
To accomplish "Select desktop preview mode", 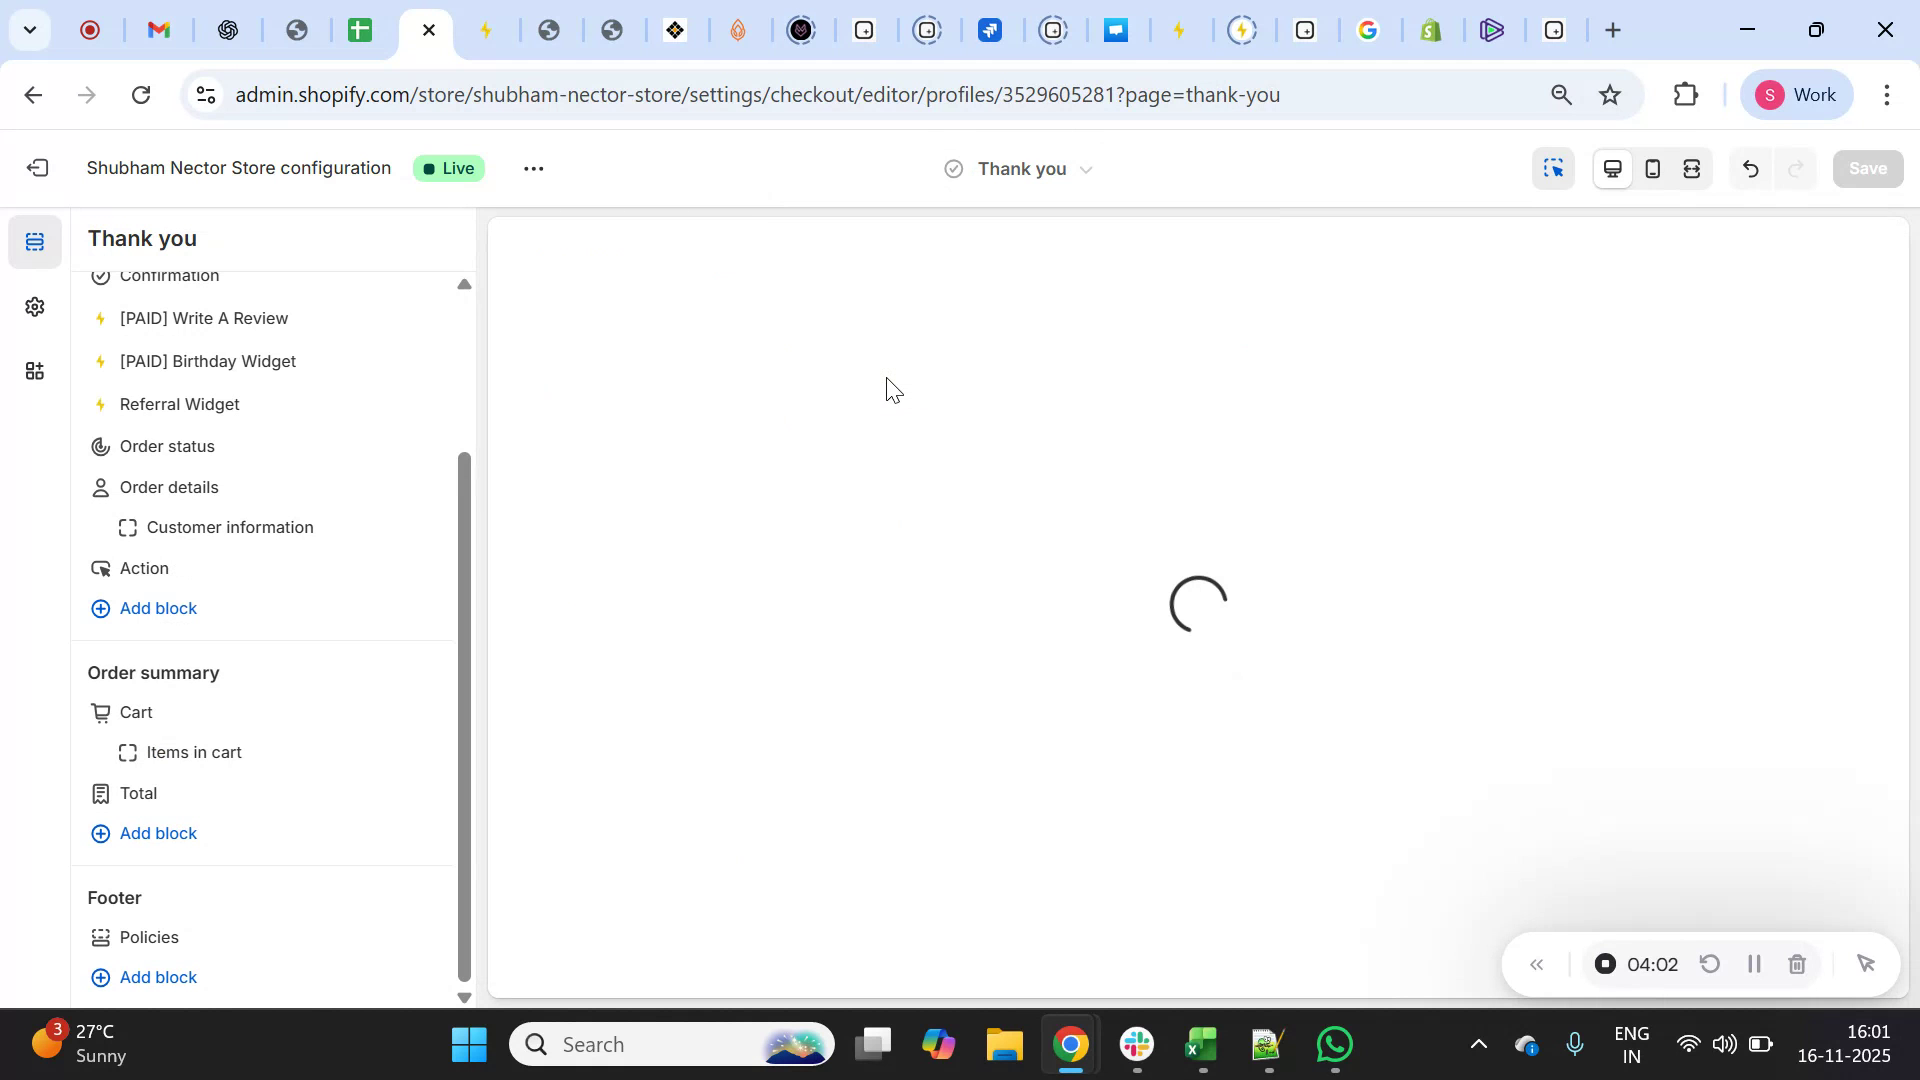I will pyautogui.click(x=1612, y=168).
